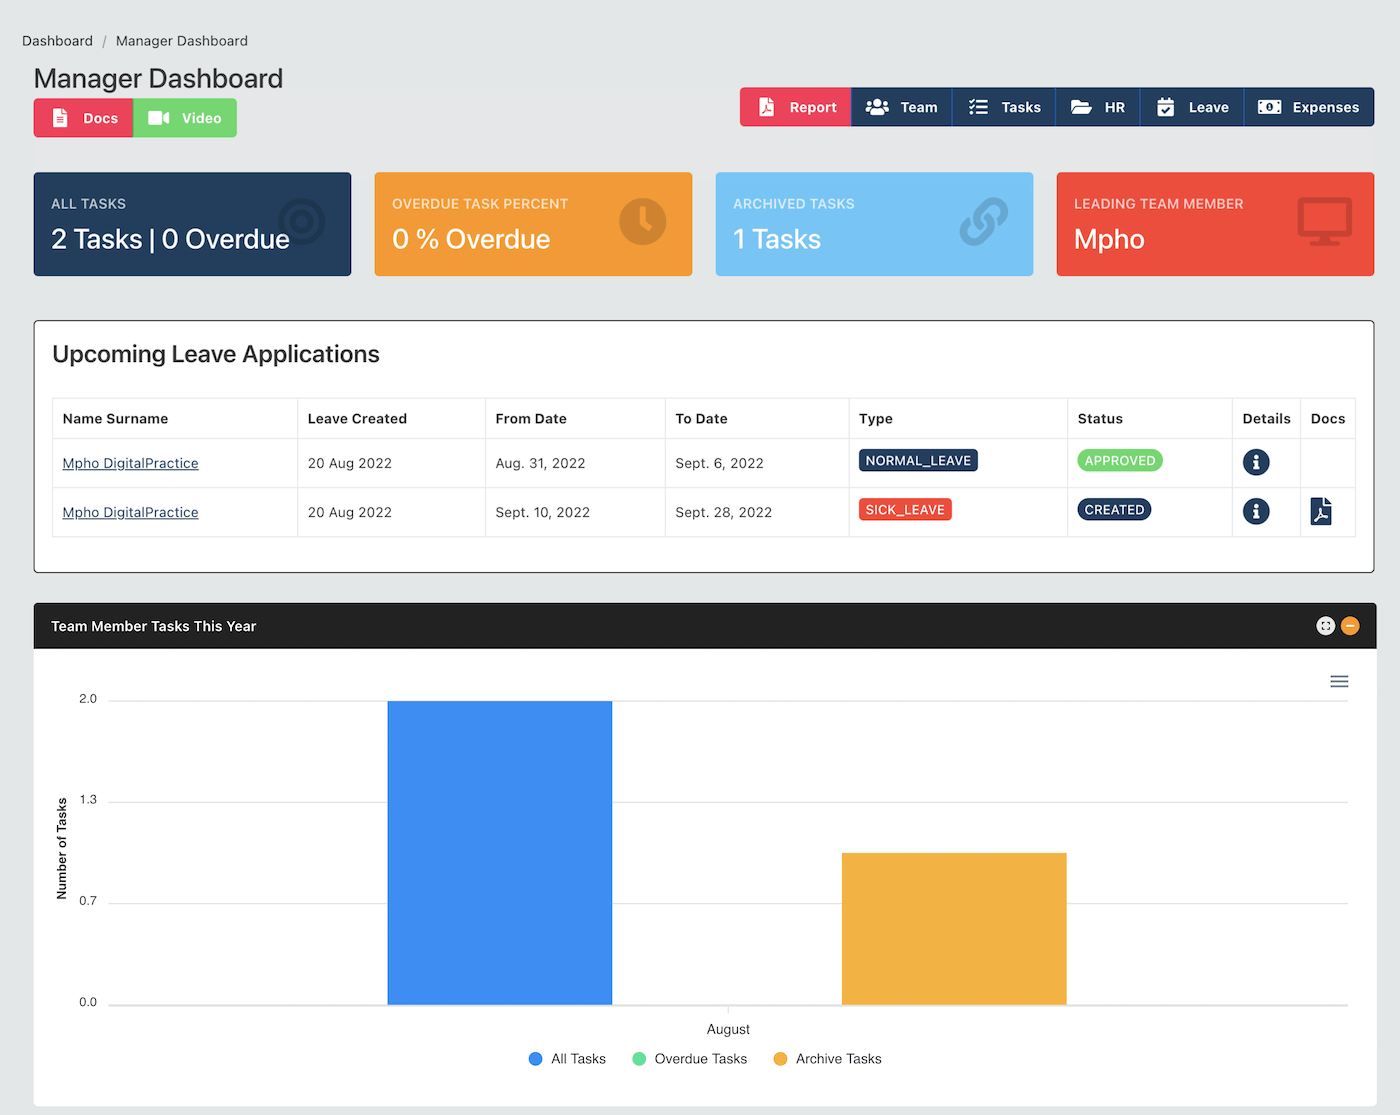Screen dimensions: 1400x1115
Task: Open the Overdue Task Percent card
Action: [533, 224]
